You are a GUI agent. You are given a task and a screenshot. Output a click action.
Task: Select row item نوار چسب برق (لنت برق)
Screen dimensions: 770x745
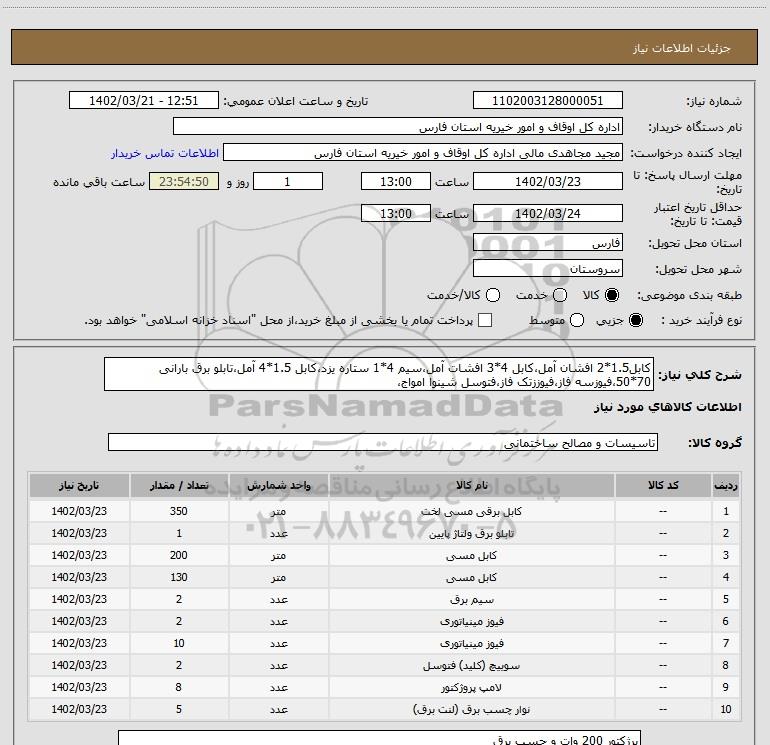(x=471, y=710)
